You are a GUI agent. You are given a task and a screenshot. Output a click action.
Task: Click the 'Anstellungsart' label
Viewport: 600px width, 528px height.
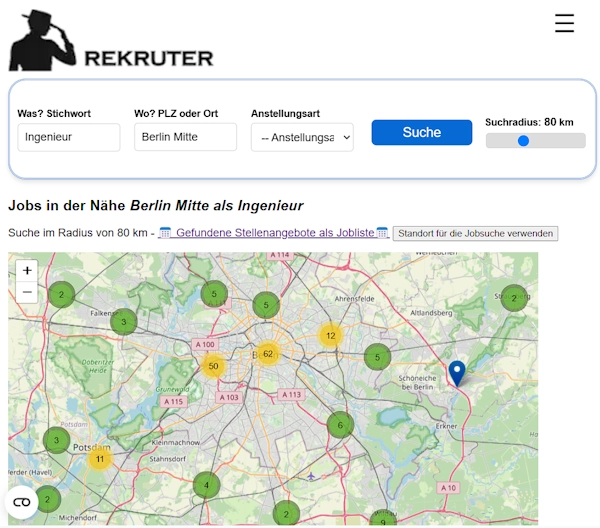point(285,114)
